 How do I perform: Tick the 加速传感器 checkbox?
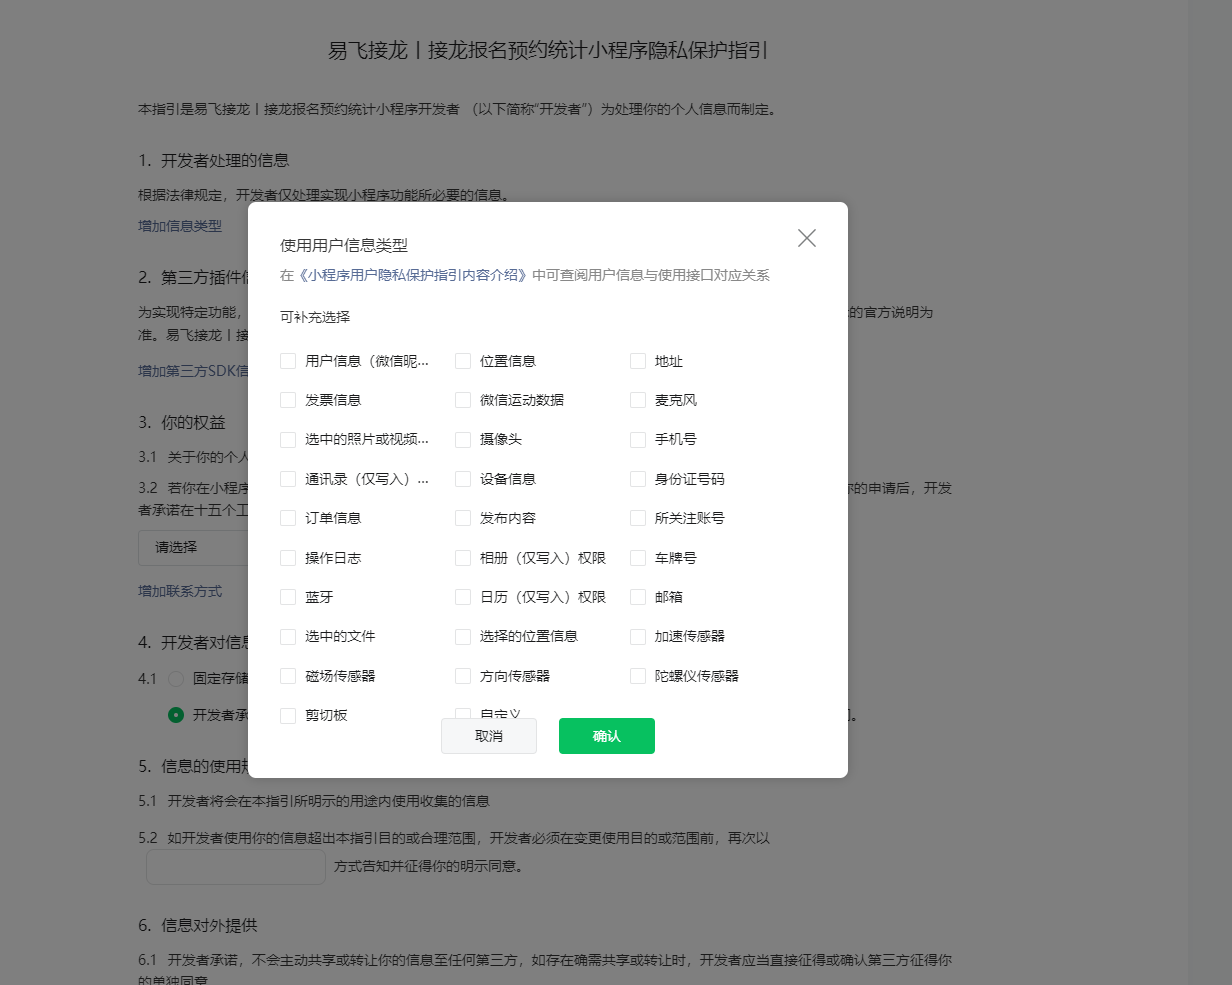(638, 636)
